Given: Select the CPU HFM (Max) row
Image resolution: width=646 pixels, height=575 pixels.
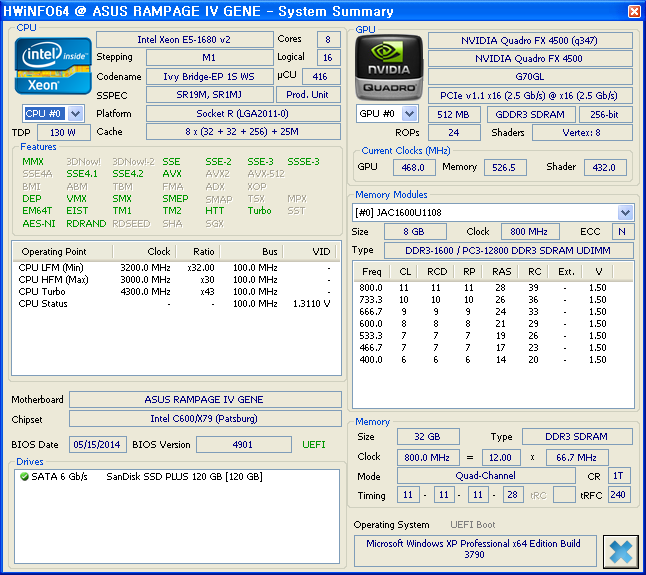Looking at the screenshot, I should [x=175, y=280].
